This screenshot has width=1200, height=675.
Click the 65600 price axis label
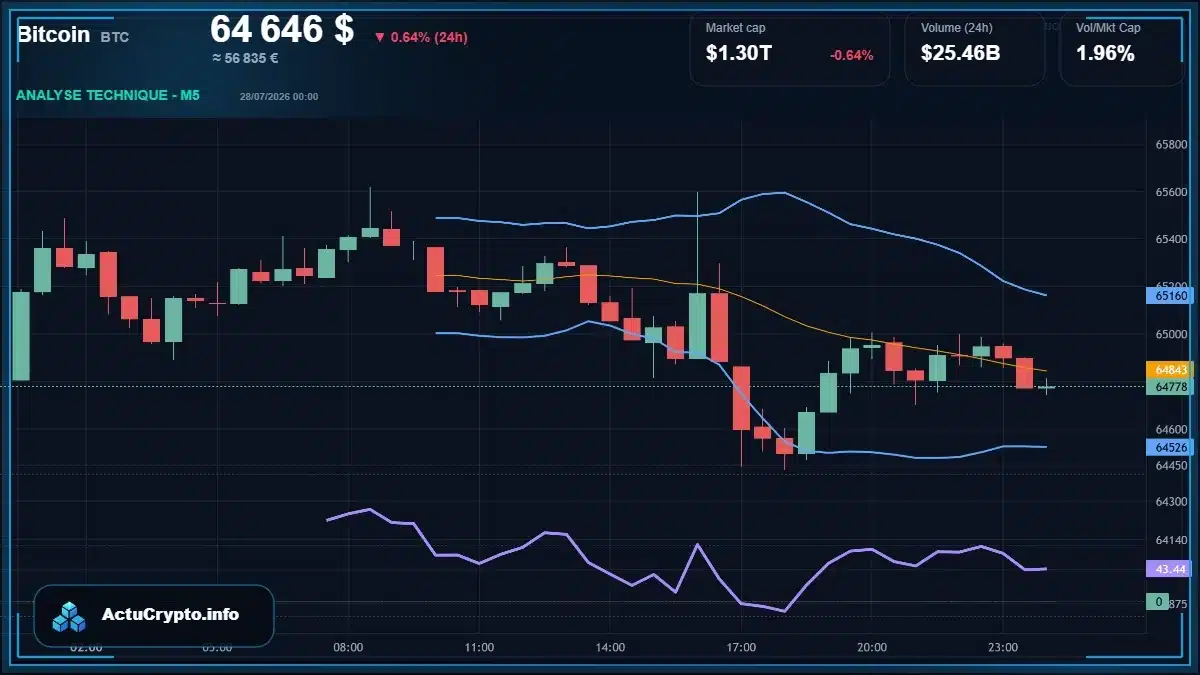1171,192
